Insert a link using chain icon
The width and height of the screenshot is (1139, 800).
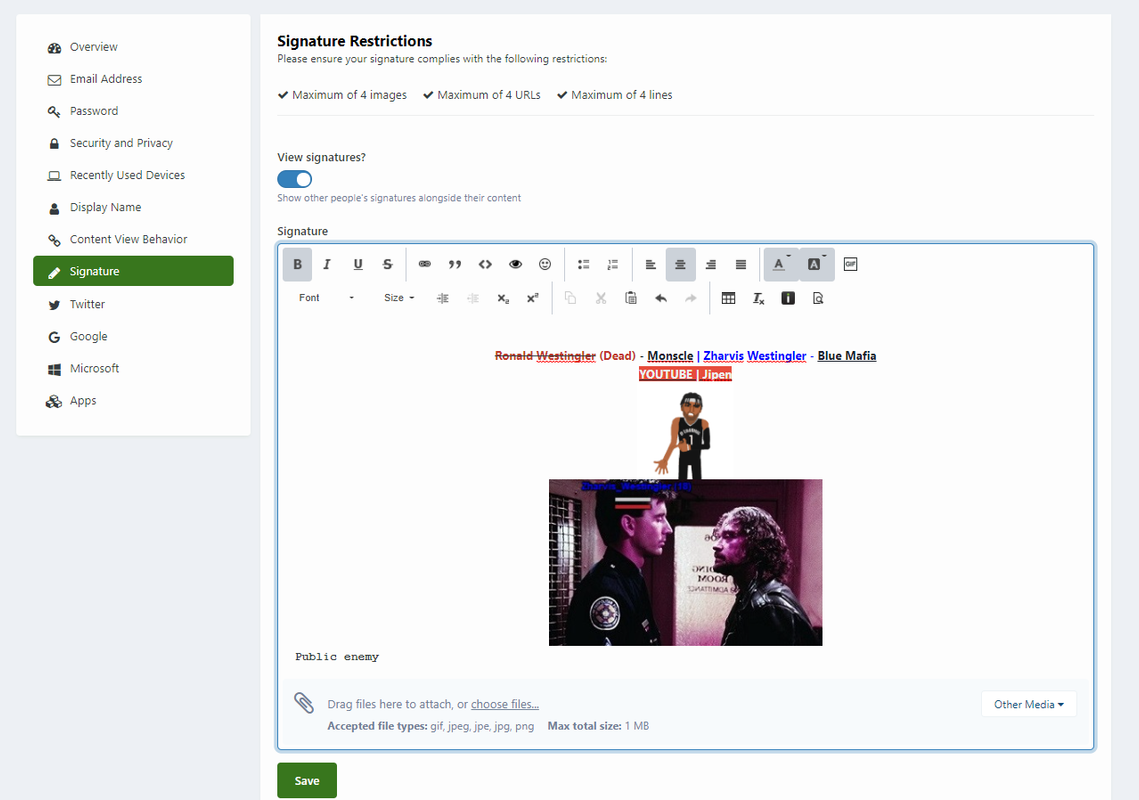tap(425, 264)
